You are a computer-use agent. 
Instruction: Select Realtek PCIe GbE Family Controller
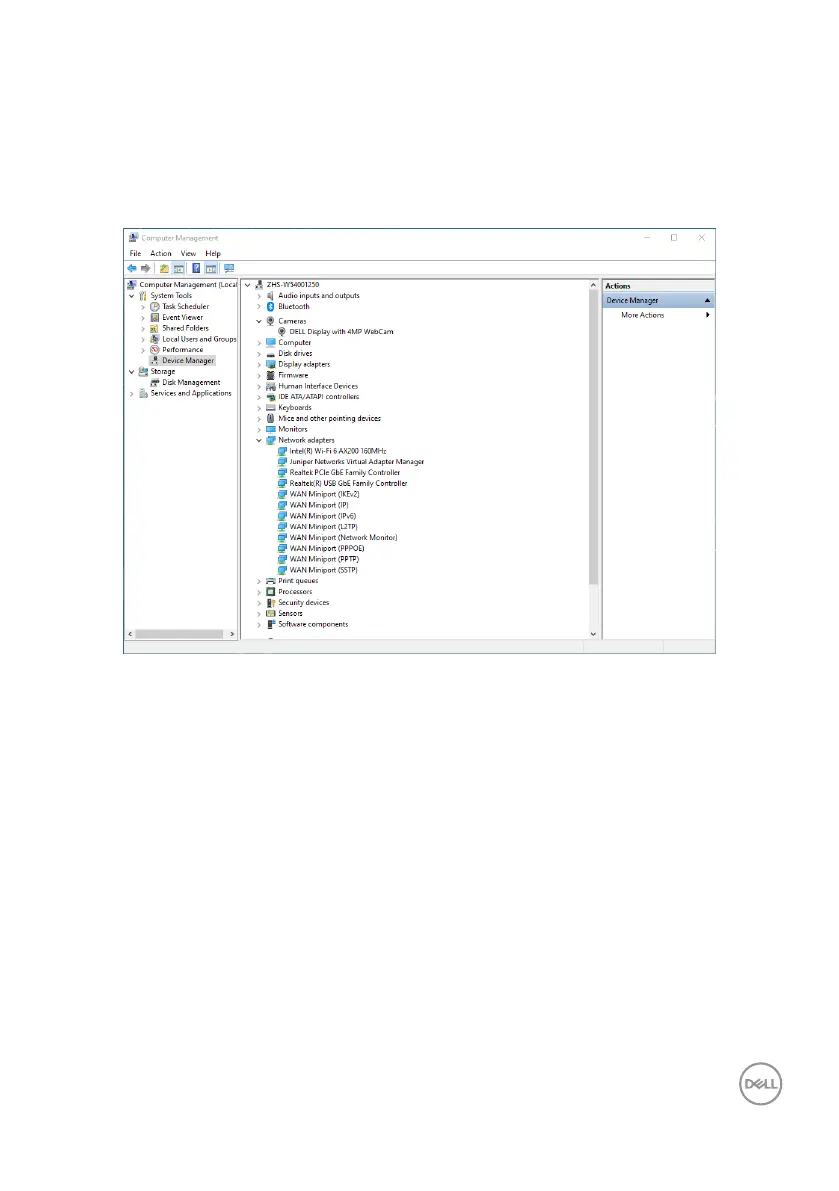(345, 472)
